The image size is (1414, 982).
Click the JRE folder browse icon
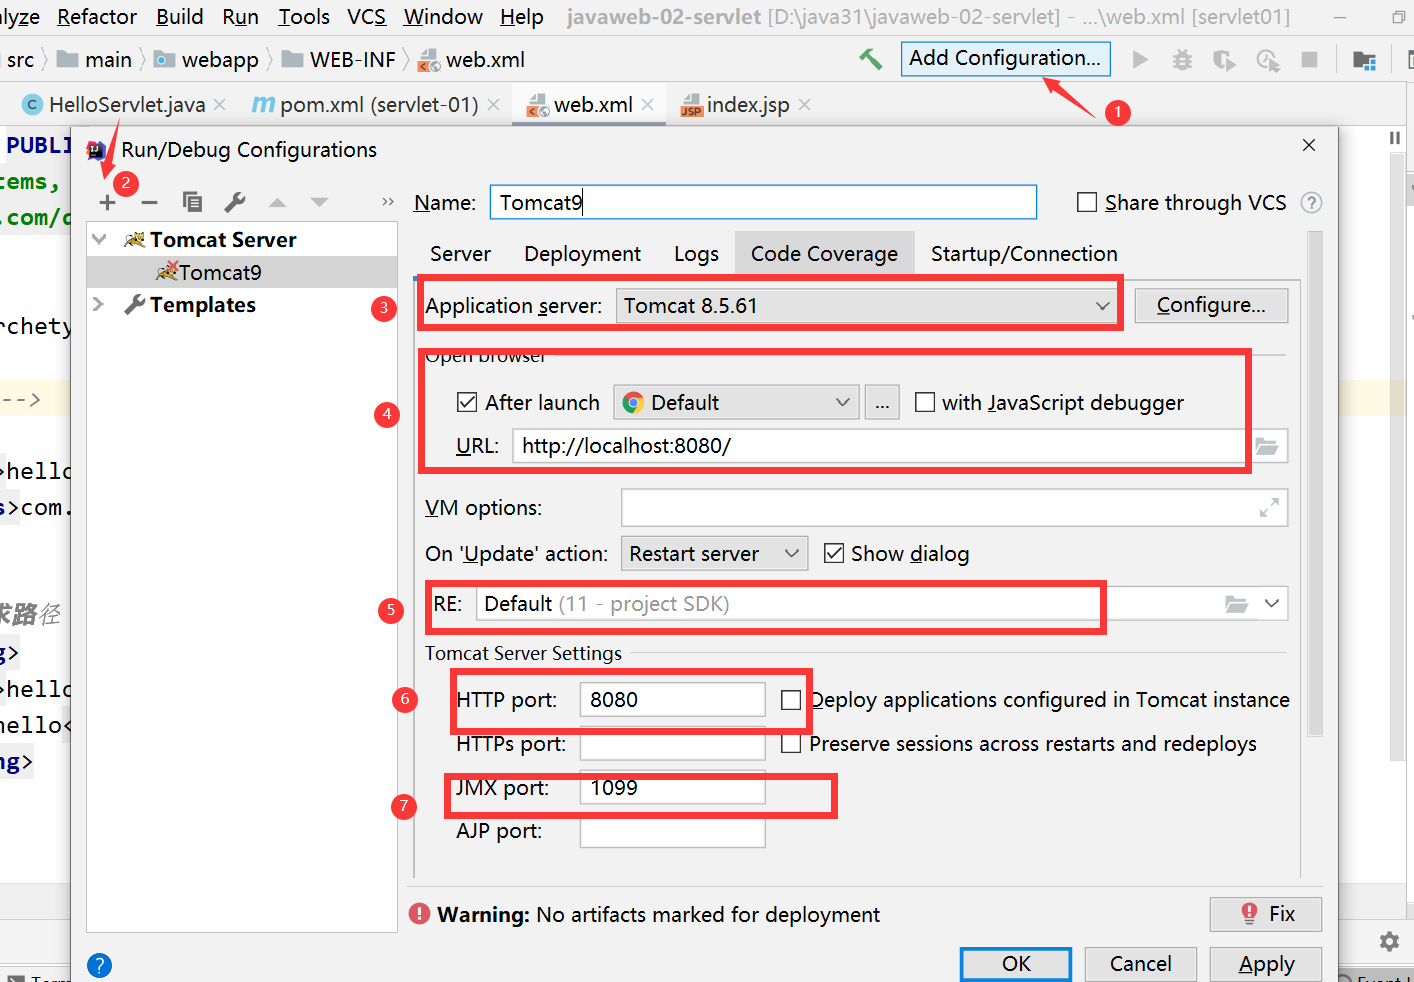click(x=1236, y=604)
